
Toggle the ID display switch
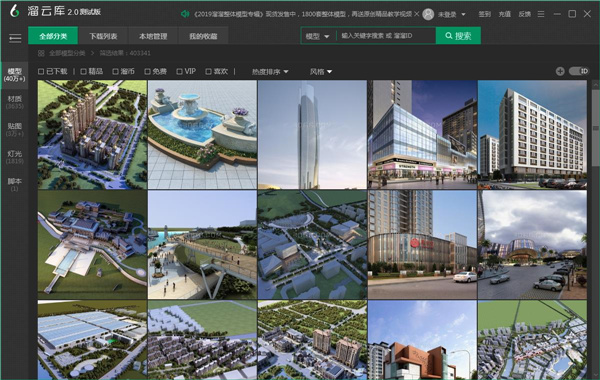tap(578, 71)
